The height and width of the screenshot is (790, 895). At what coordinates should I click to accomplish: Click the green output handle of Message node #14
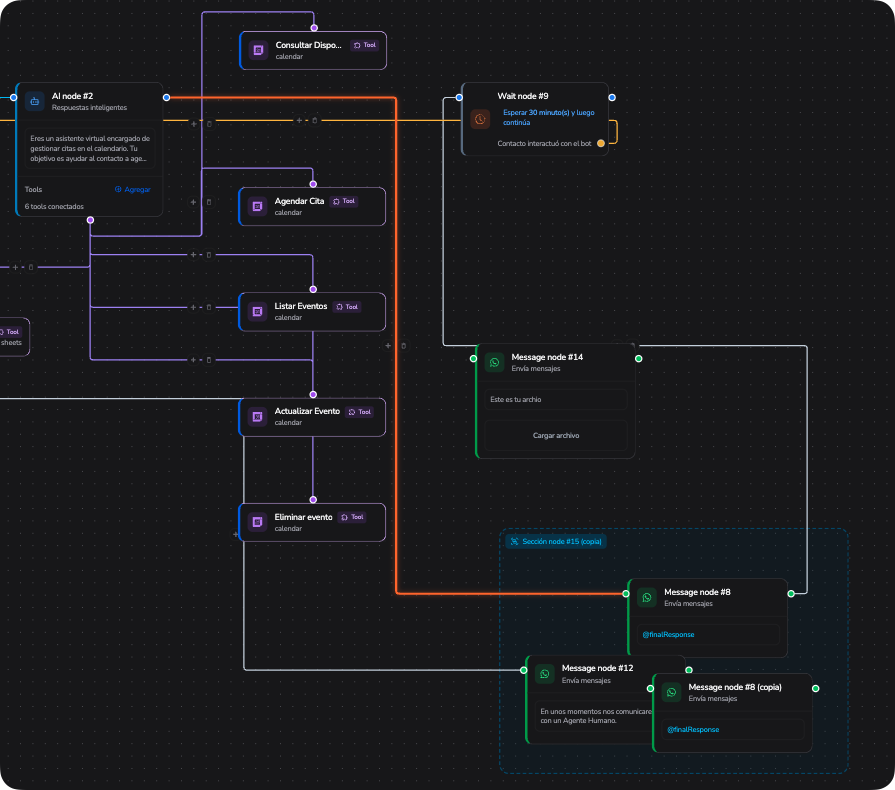[x=639, y=358]
